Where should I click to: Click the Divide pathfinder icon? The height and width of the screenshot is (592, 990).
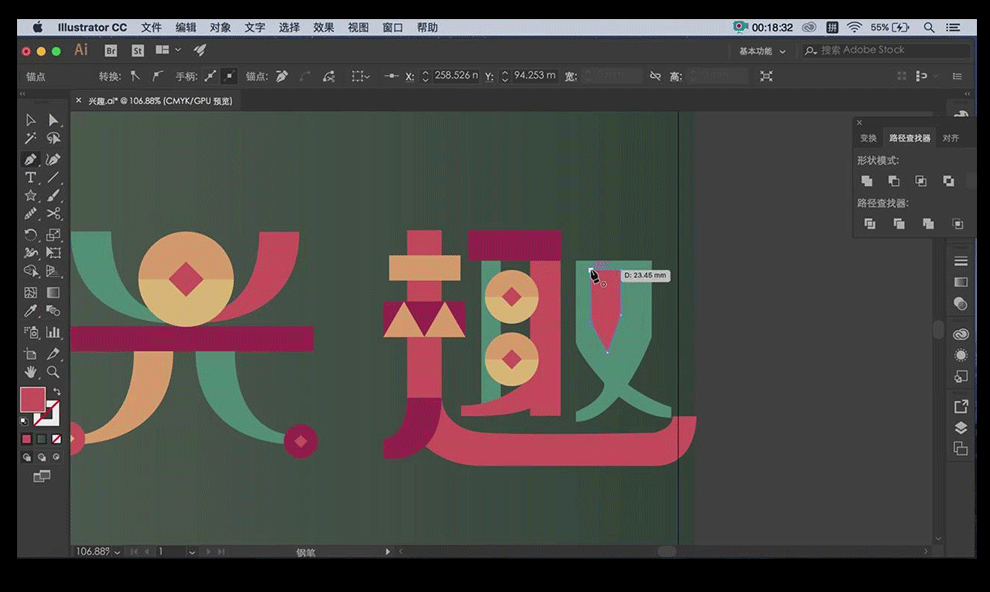pyautogui.click(x=869, y=224)
